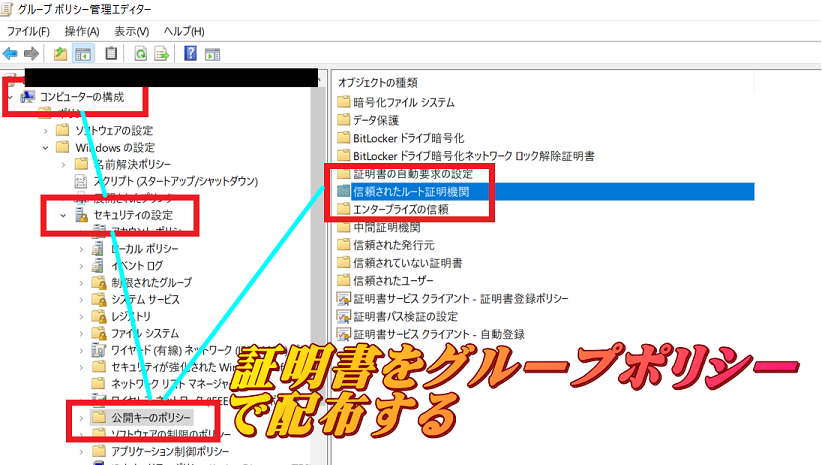Select BitLocker ドライブ暗号化 list item
The image size is (822, 465).
[408, 138]
